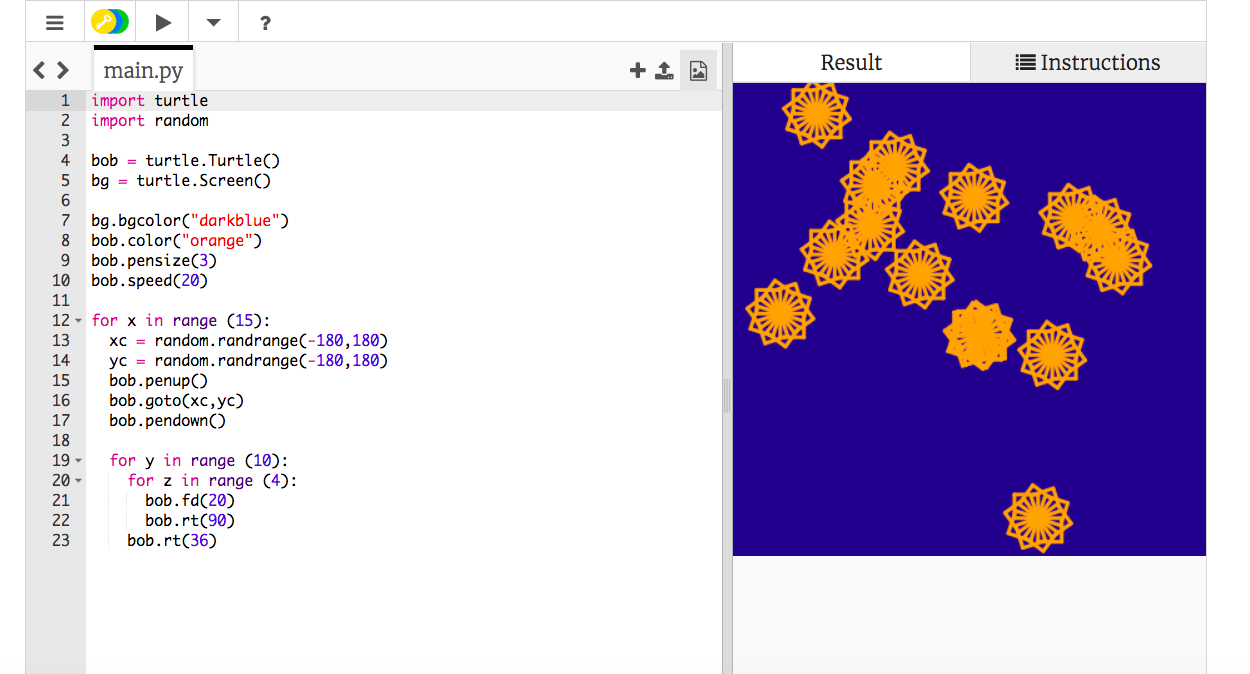The image size is (1250, 674).
Task: Click the 'bob.penup()' line
Action: coord(159,380)
